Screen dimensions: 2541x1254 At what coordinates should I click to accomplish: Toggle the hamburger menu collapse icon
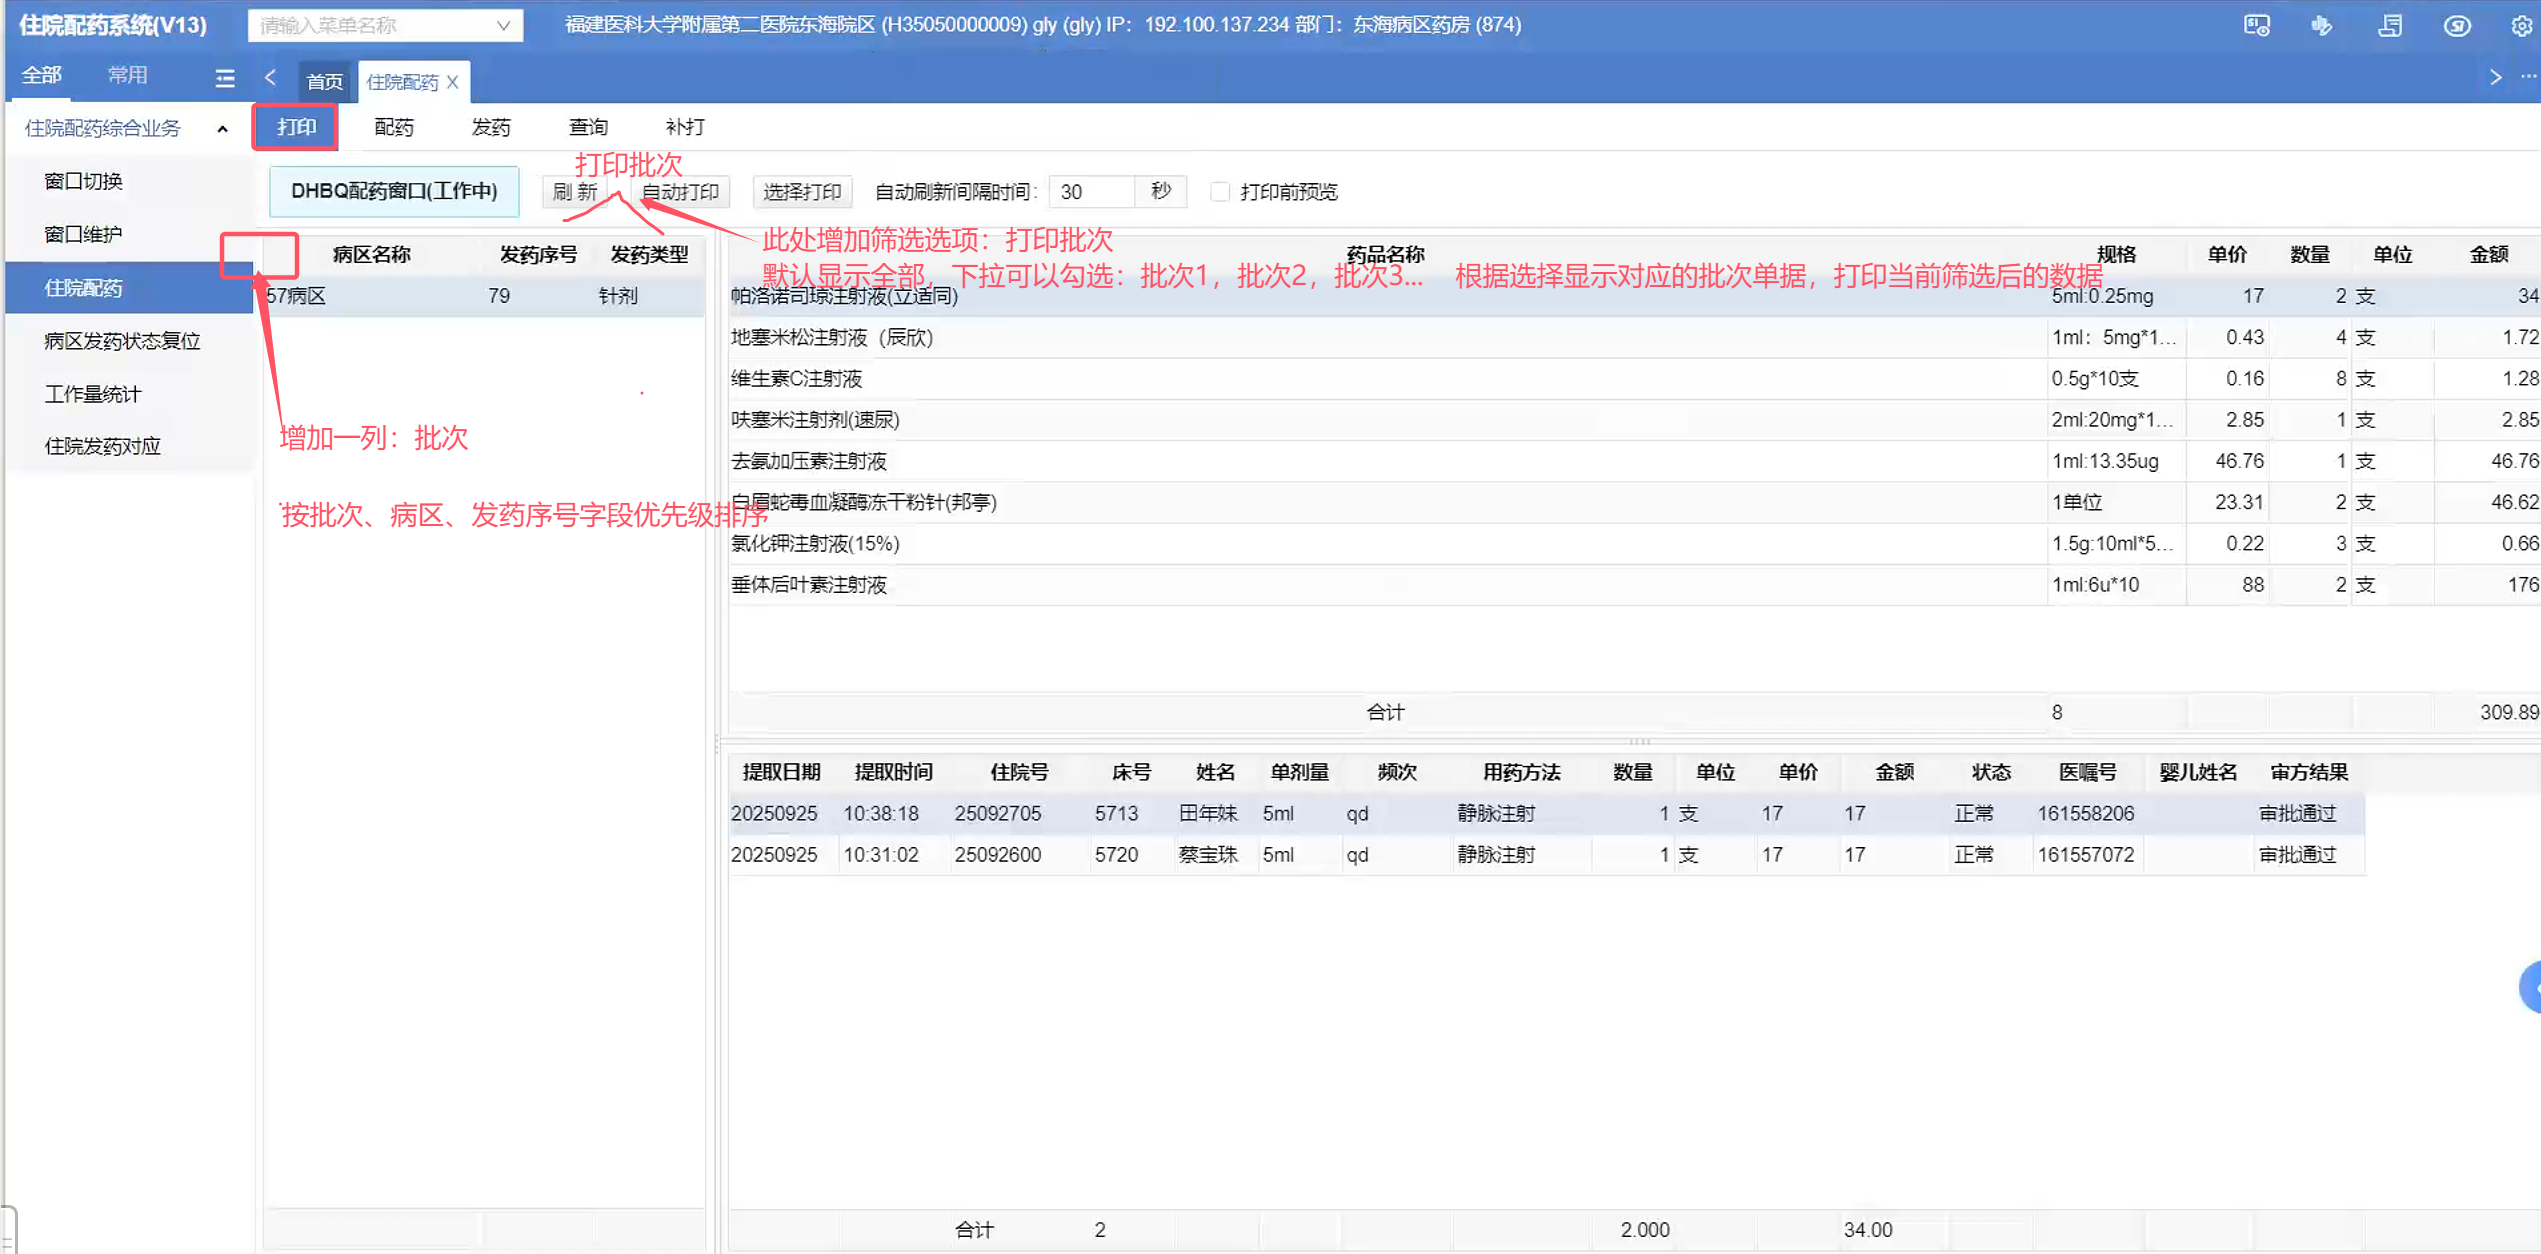(225, 78)
